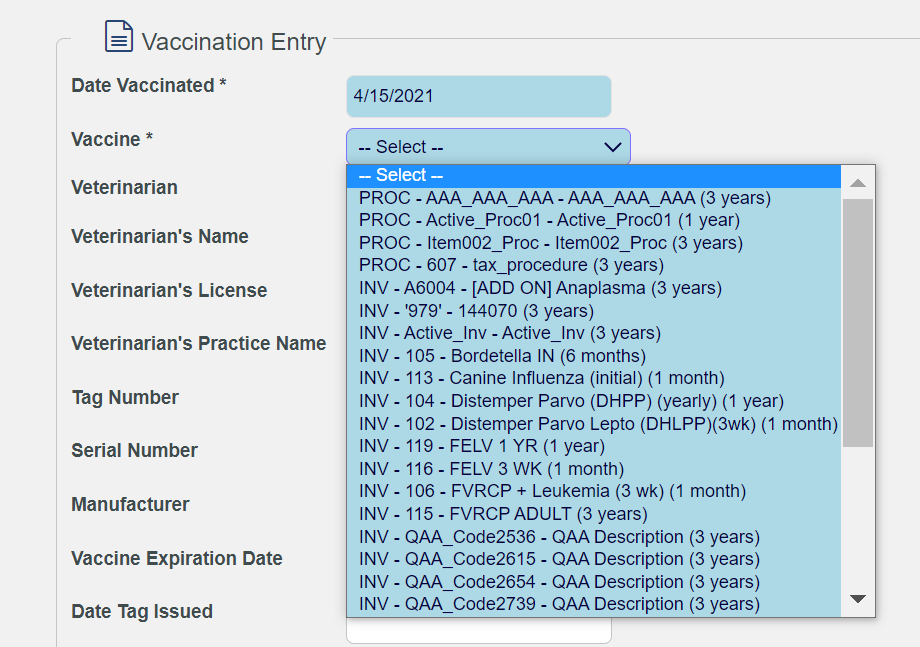Pick INV - QAA_Code2739 QAA Description option
The width and height of the screenshot is (920, 647).
pos(594,604)
